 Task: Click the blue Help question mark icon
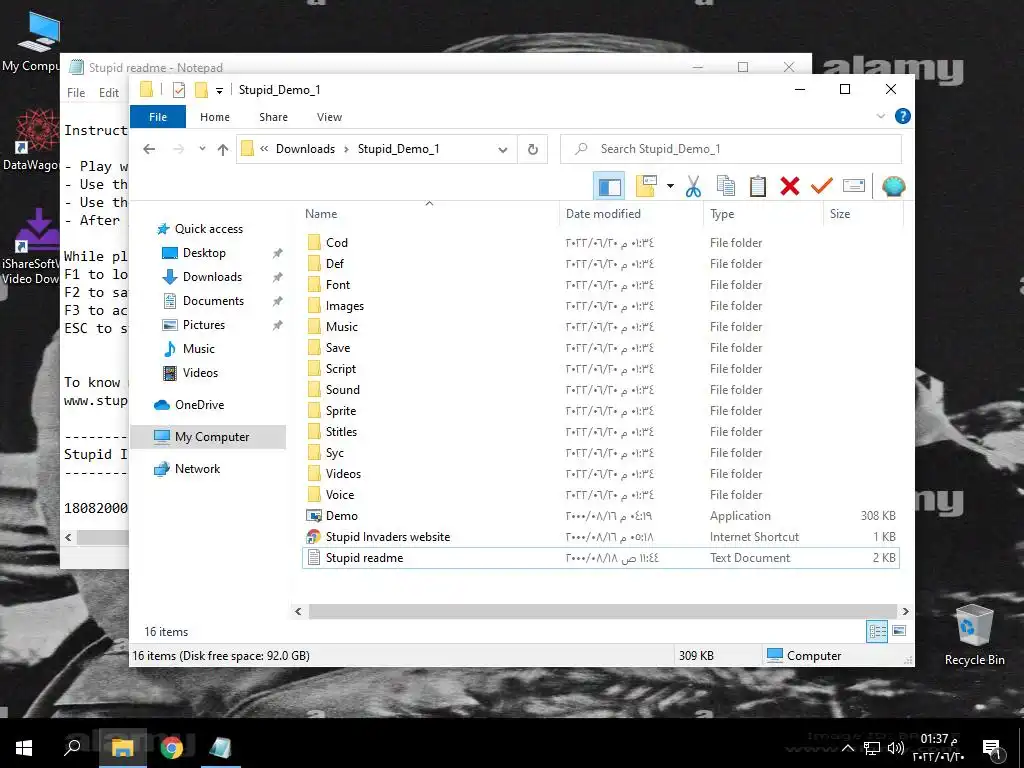[903, 116]
